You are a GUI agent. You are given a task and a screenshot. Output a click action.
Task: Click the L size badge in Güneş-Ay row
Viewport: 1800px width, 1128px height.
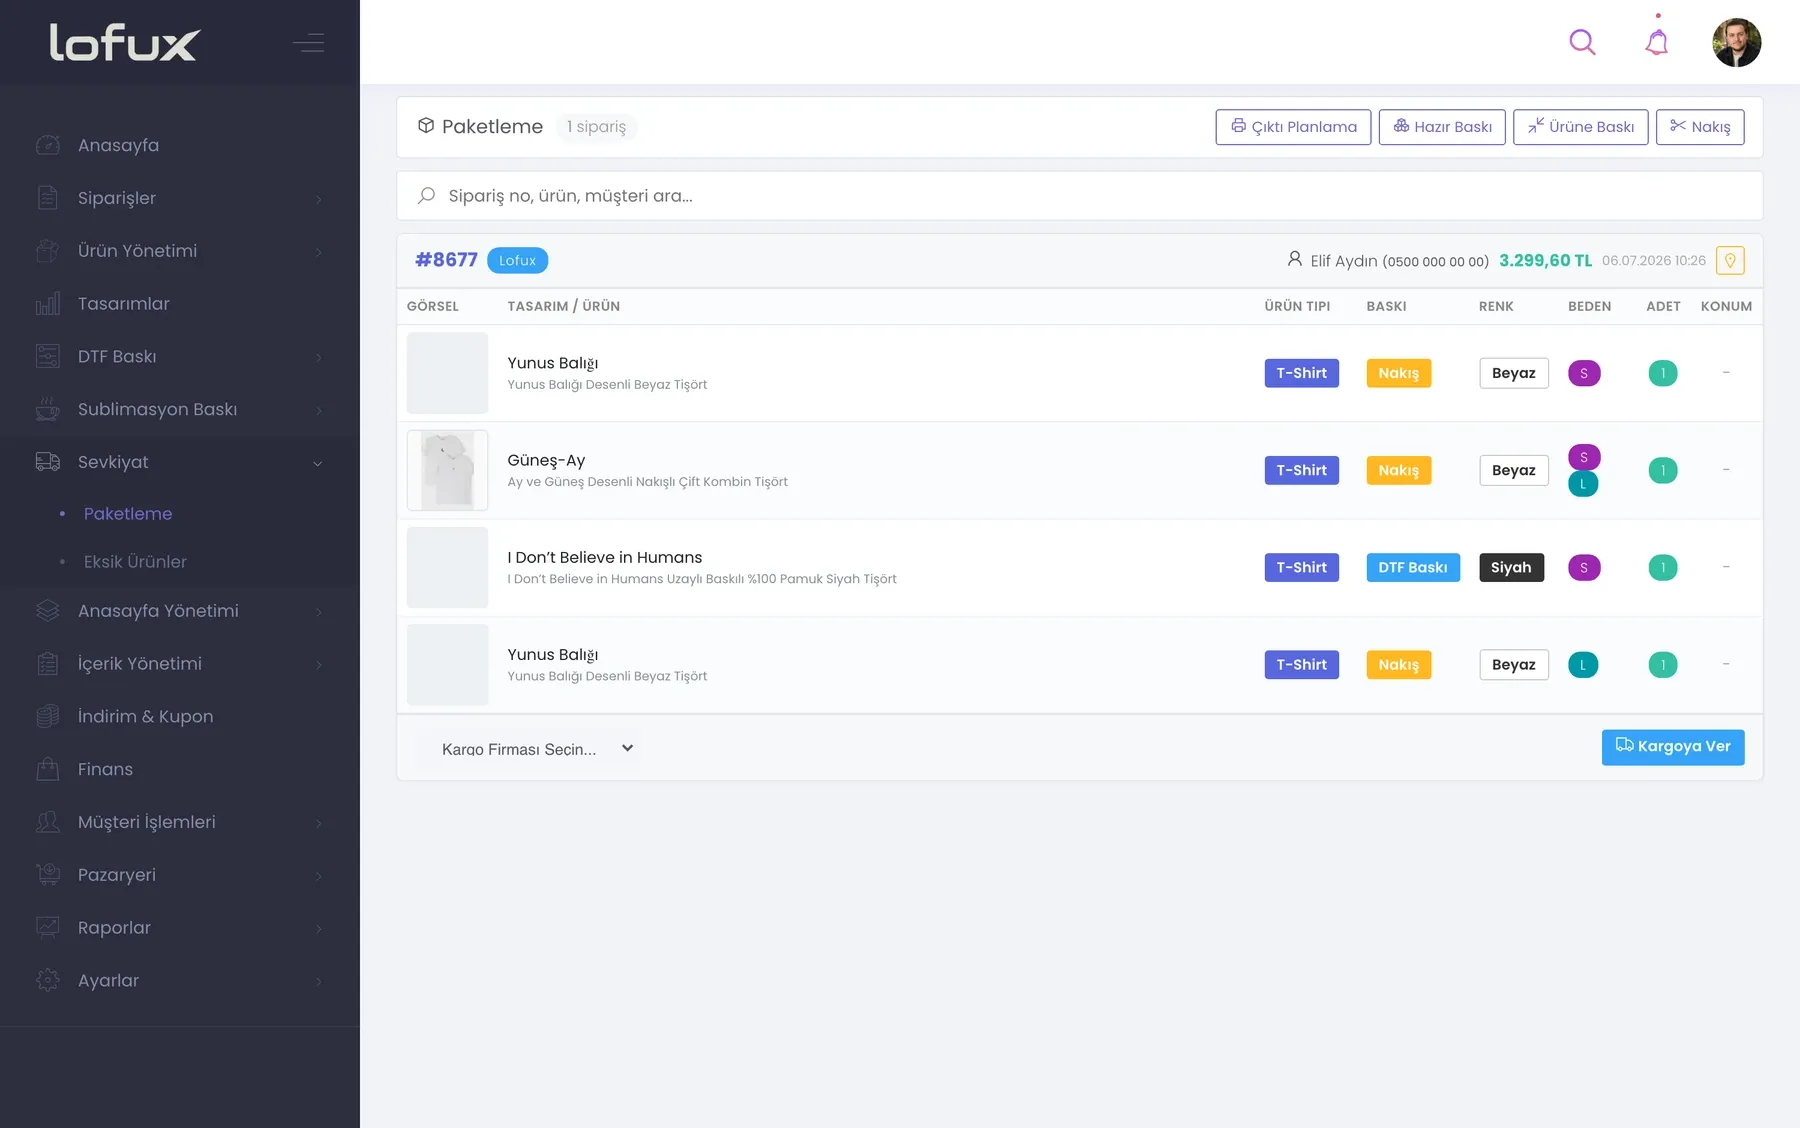click(1583, 484)
